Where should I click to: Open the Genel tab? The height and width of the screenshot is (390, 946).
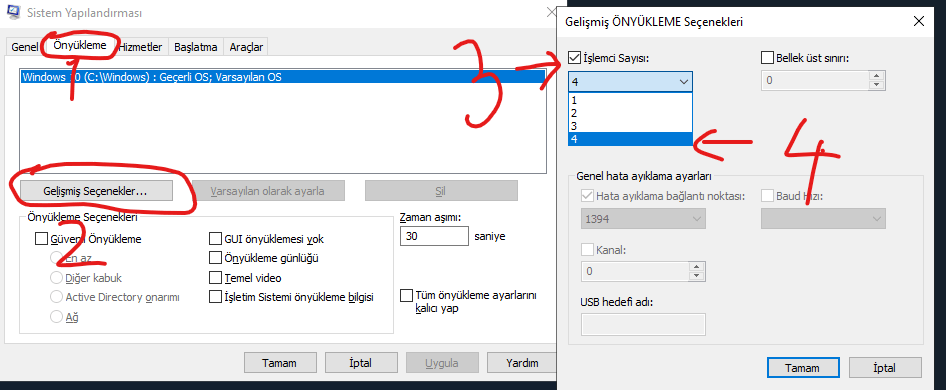25,46
